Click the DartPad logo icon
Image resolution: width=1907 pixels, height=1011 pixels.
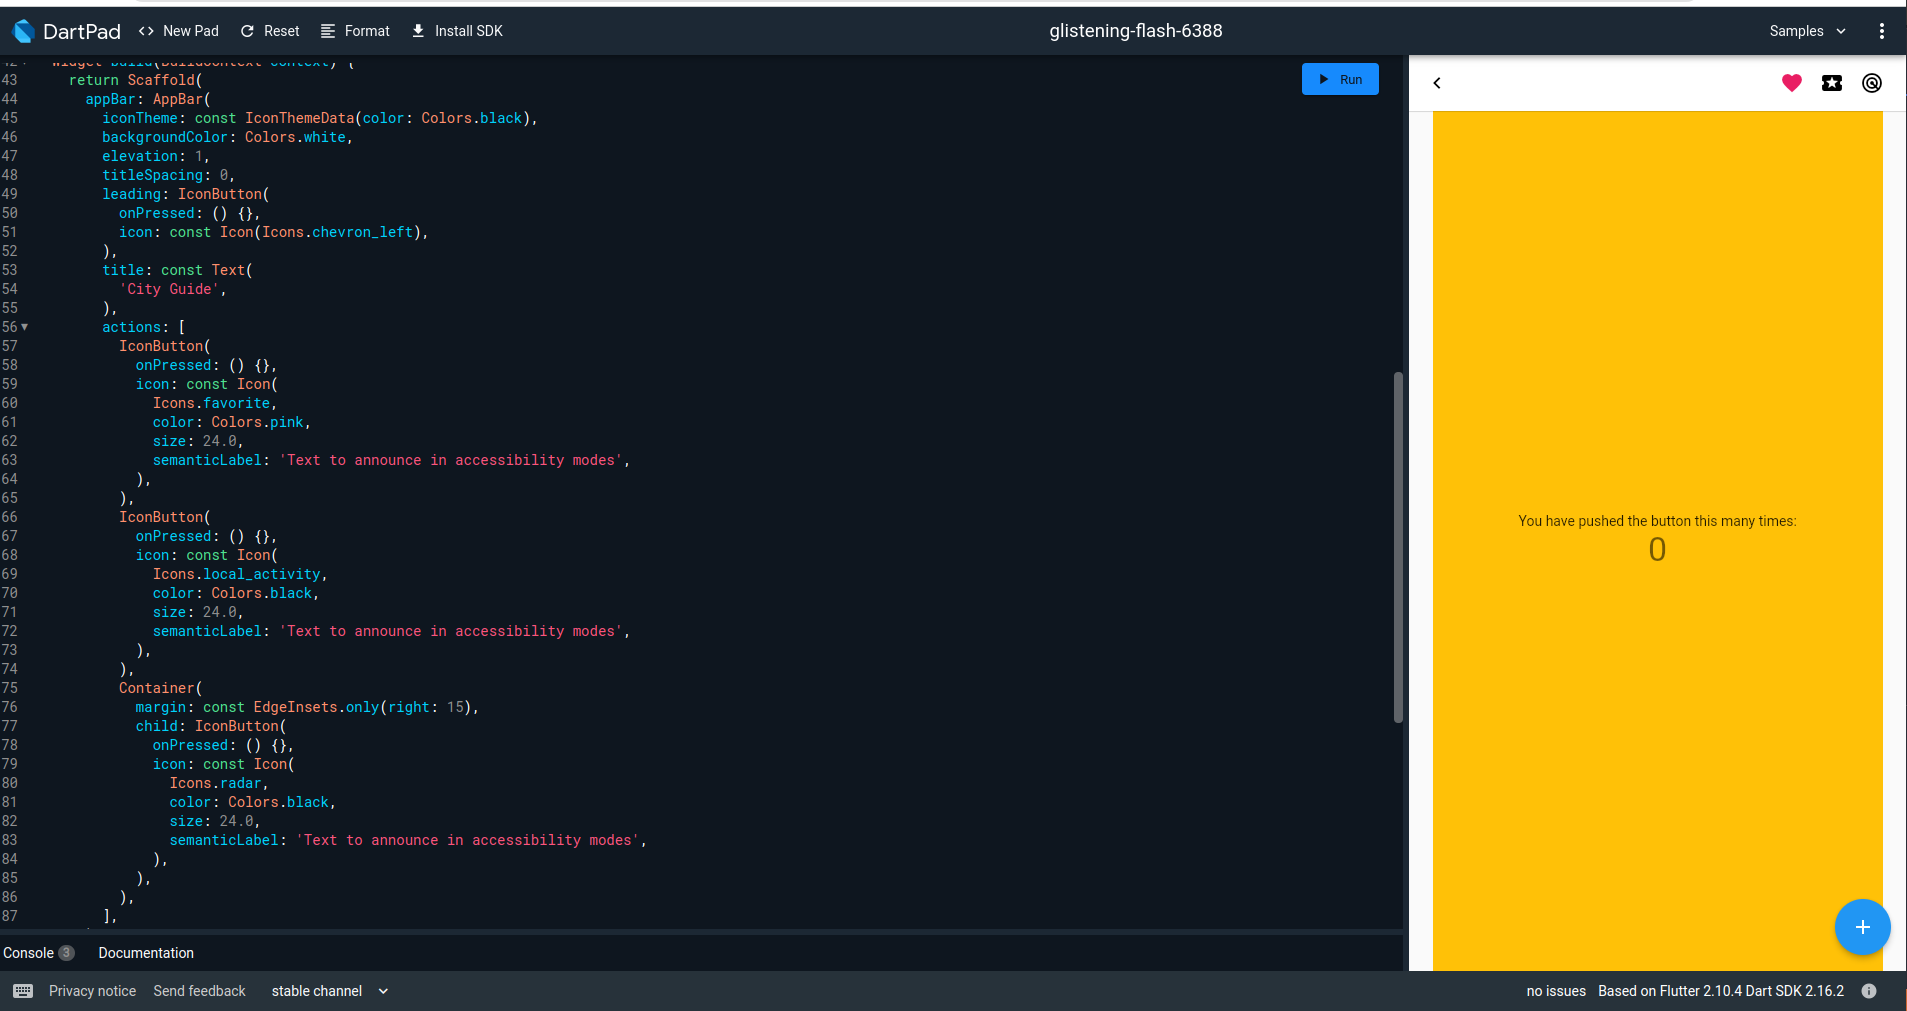[23, 31]
